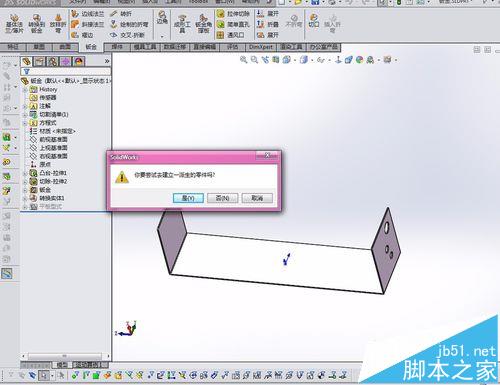Click No (否) in the SolidWorks dialog

pyautogui.click(x=222, y=198)
